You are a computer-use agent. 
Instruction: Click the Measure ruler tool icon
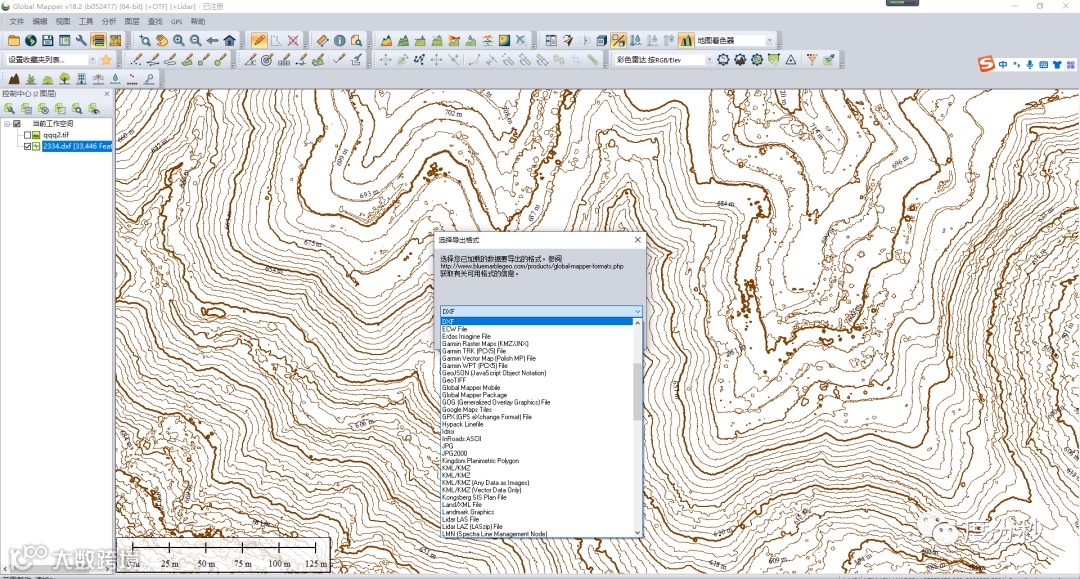[x=322, y=41]
